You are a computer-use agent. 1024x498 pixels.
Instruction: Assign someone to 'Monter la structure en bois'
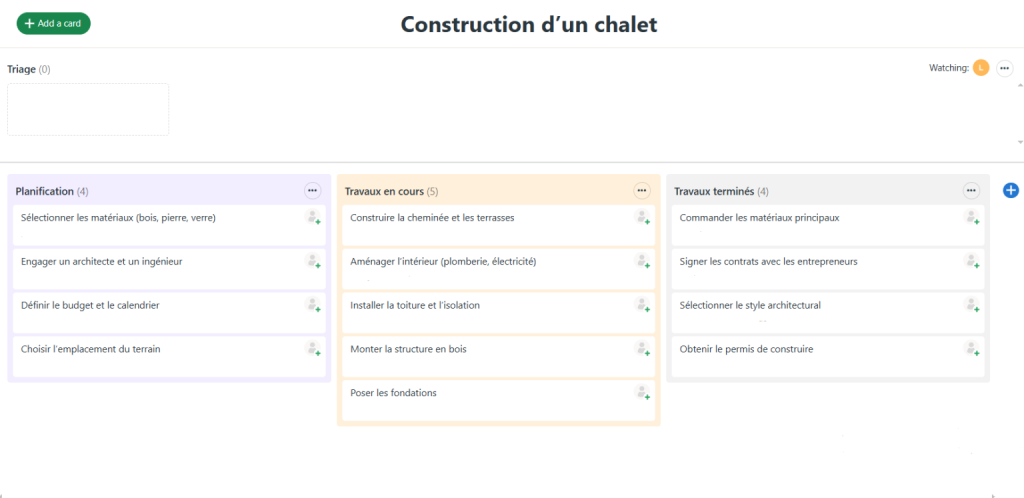click(x=642, y=349)
